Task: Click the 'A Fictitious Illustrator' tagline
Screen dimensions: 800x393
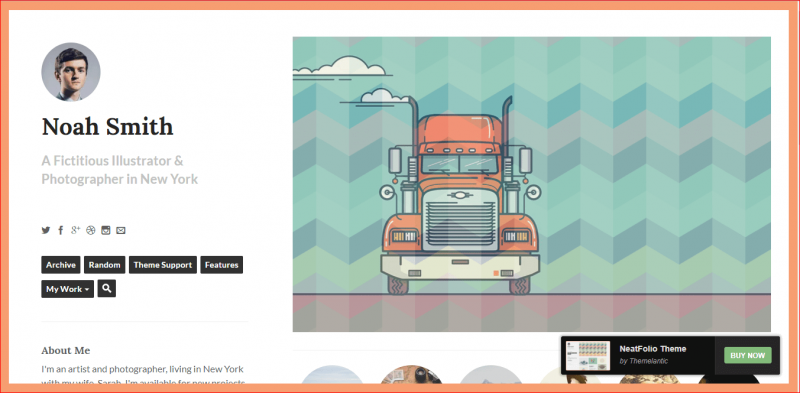Action: 119,170
